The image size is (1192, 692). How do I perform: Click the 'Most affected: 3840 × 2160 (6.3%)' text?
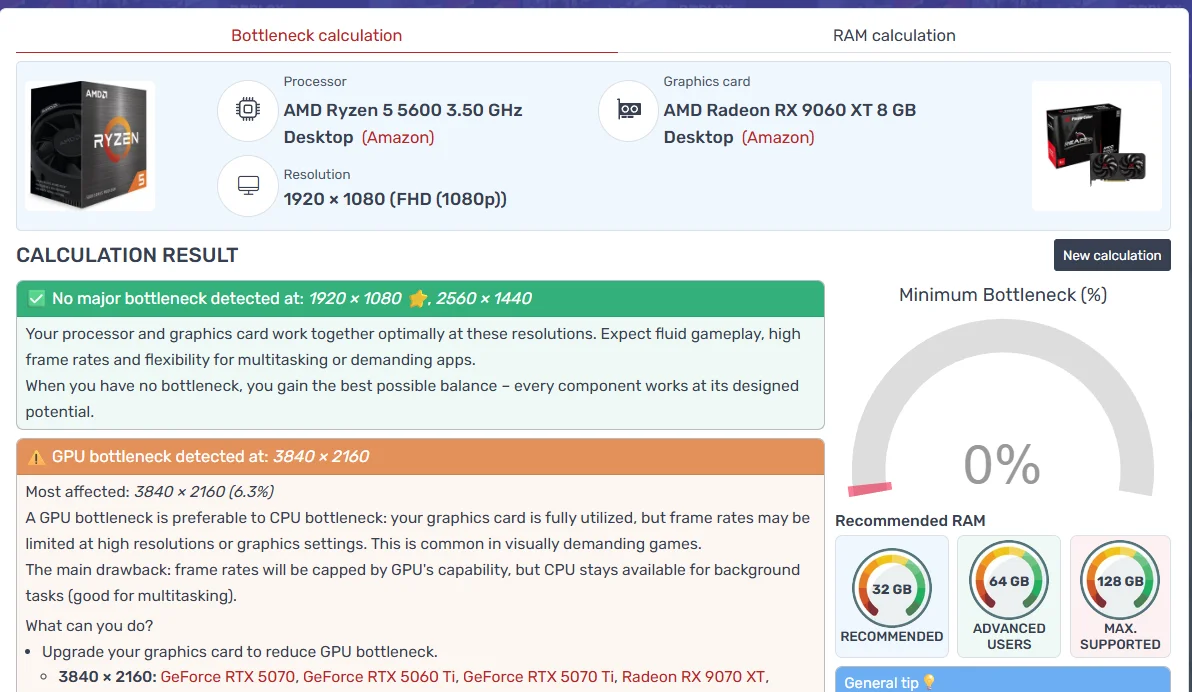(x=150, y=492)
